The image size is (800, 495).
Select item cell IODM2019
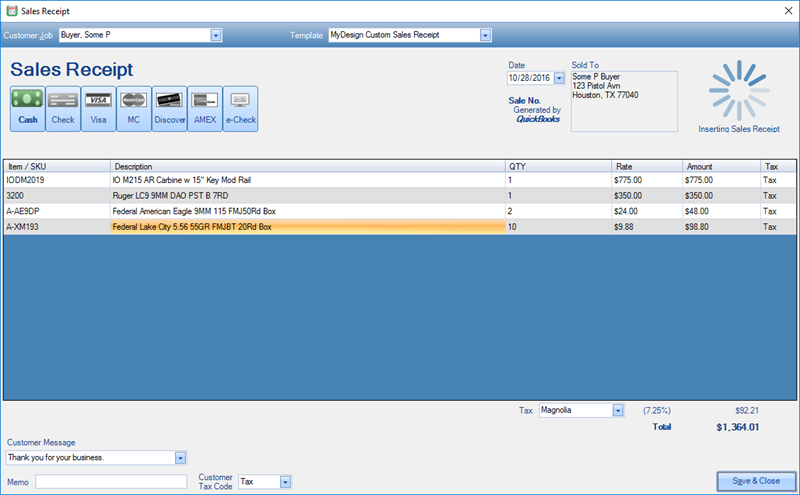(57, 180)
